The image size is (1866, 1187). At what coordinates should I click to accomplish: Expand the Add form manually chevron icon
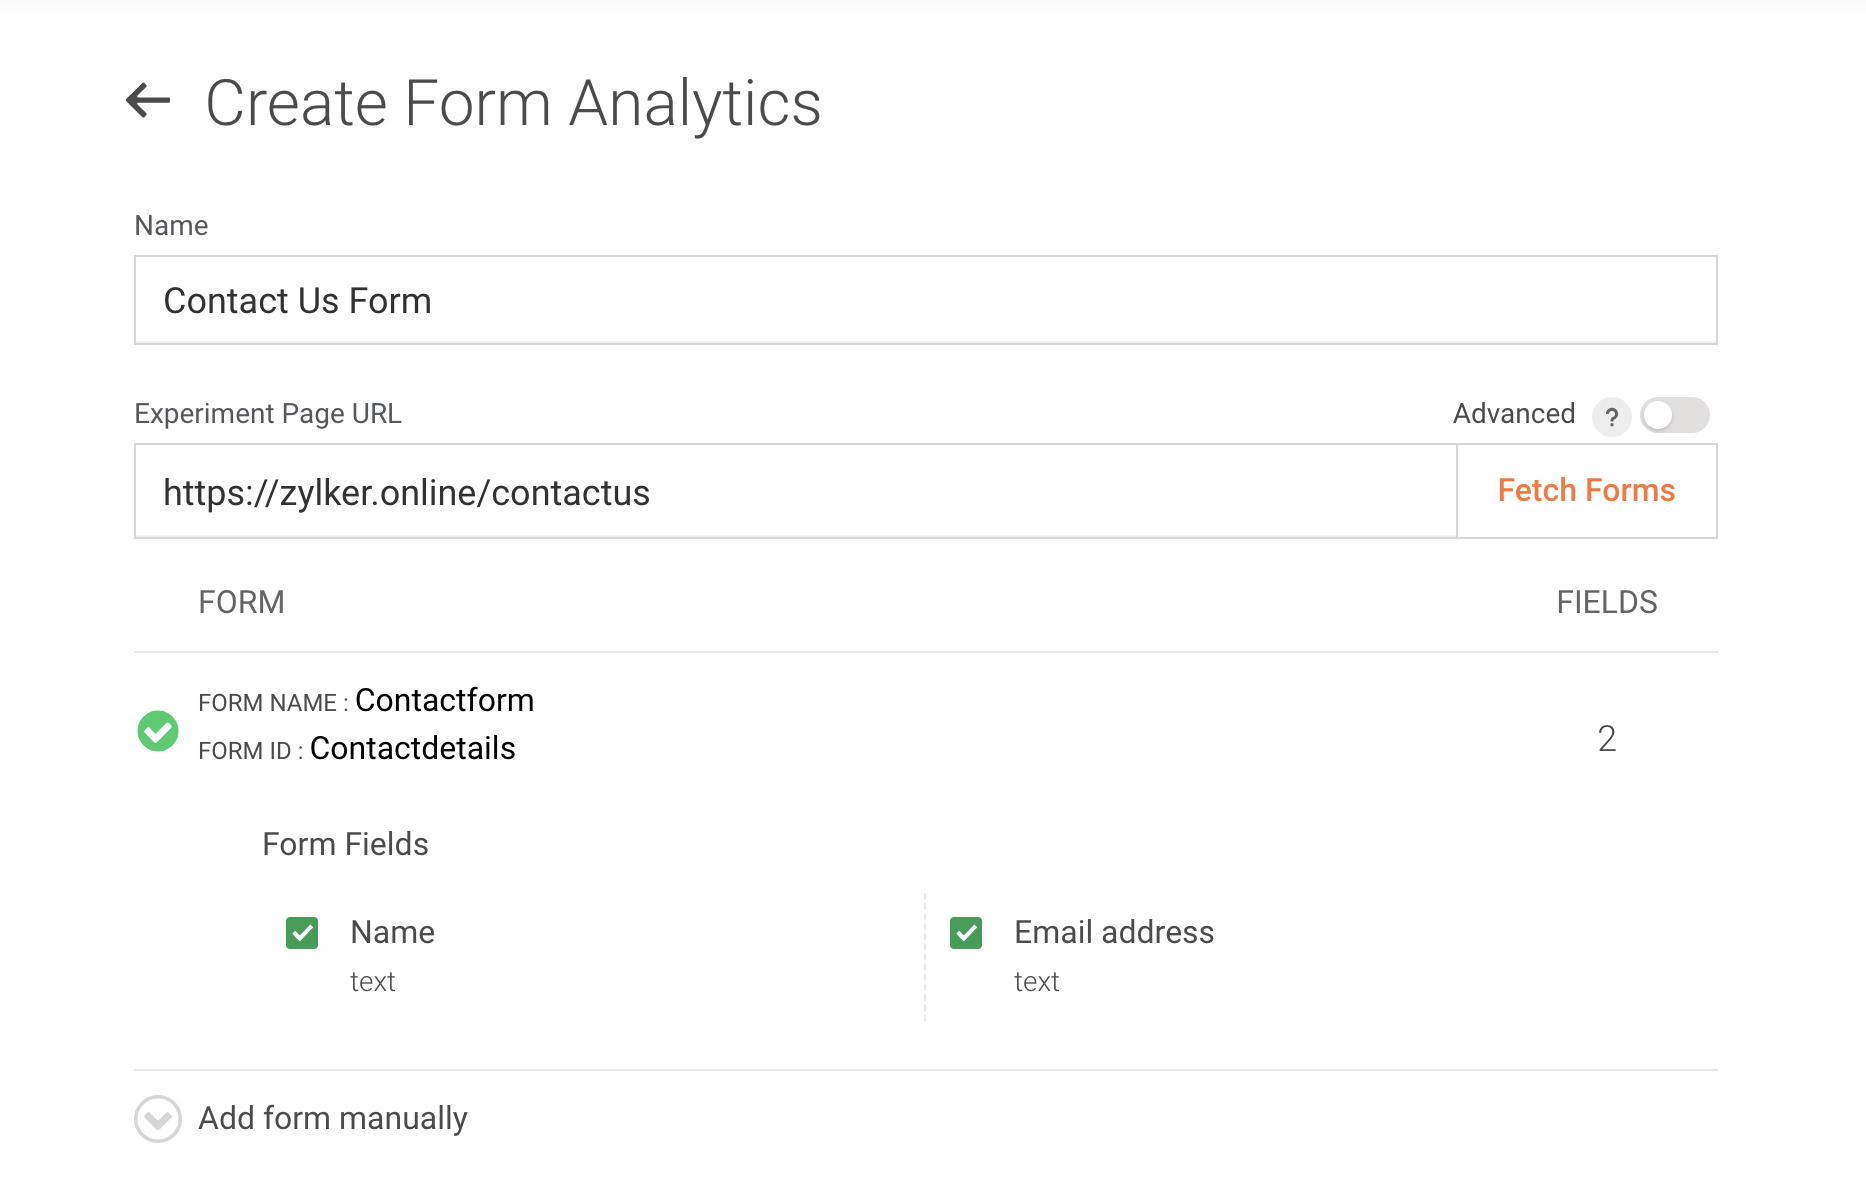click(158, 1119)
